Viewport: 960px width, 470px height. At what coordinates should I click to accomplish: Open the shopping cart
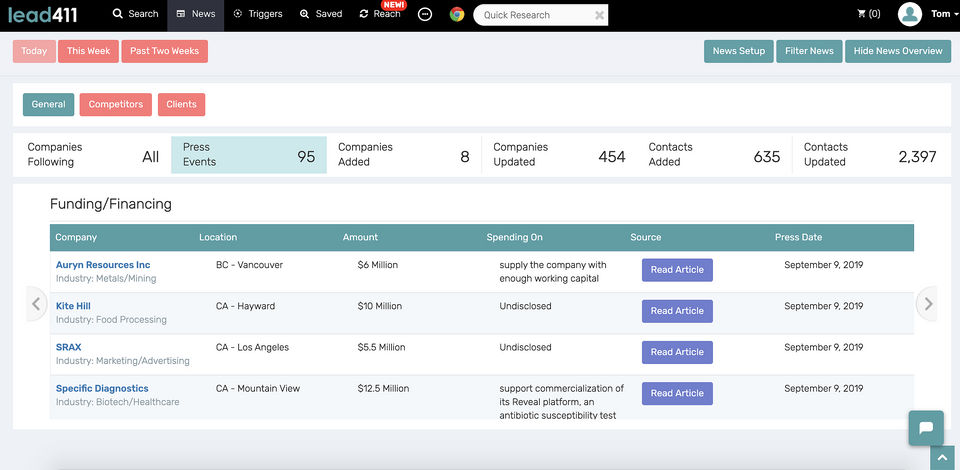[868, 14]
